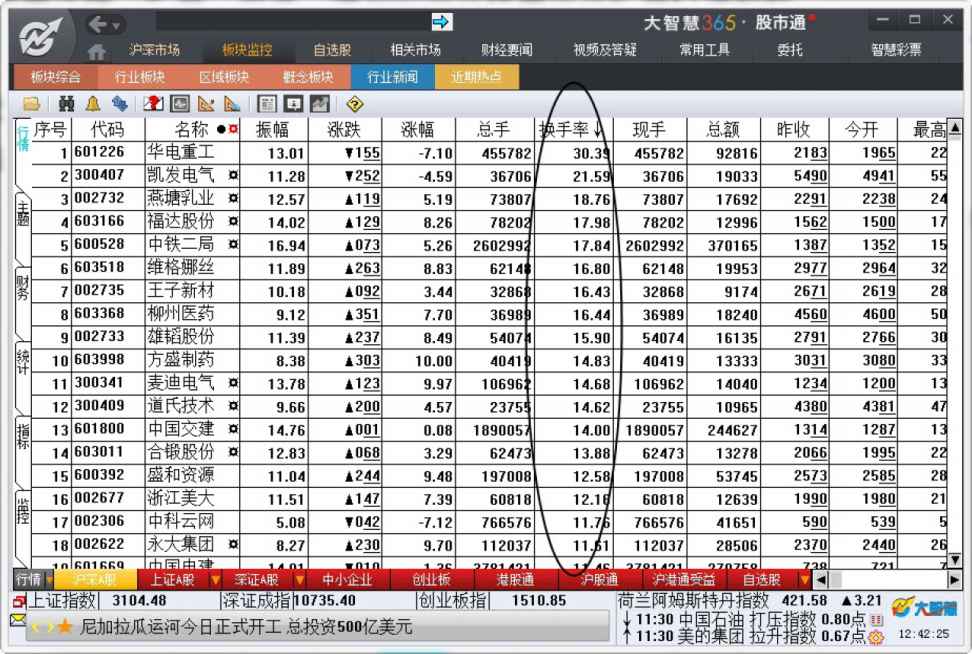The image size is (972, 654).
Task: Select the 板块综合 tab
Action: pyautogui.click(x=55, y=77)
